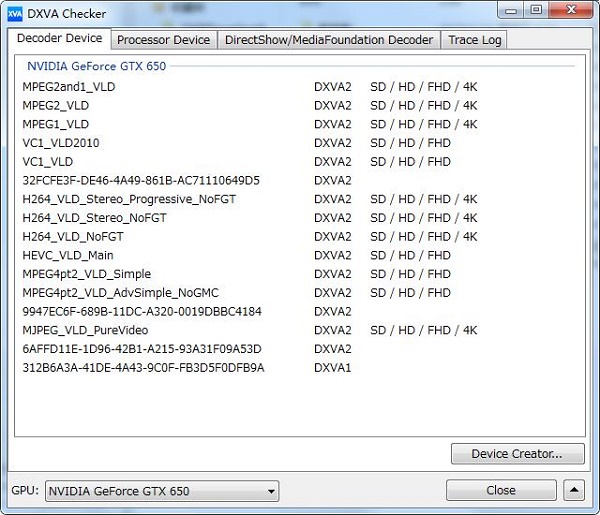600x515 pixels.
Task: Click the Device Creator... button
Action: pos(517,454)
